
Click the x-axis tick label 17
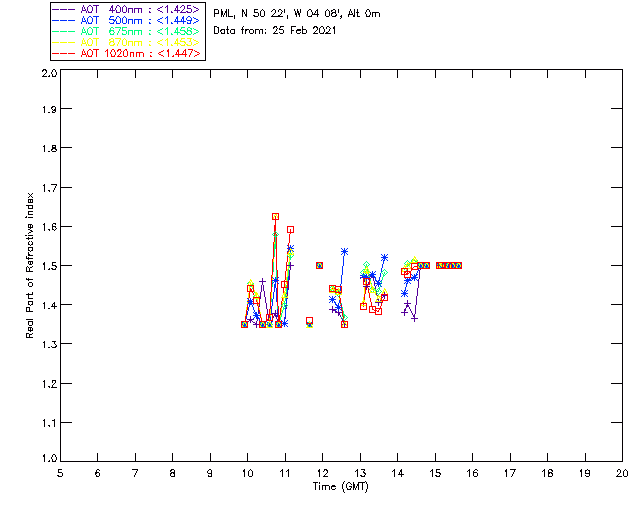coord(510,473)
